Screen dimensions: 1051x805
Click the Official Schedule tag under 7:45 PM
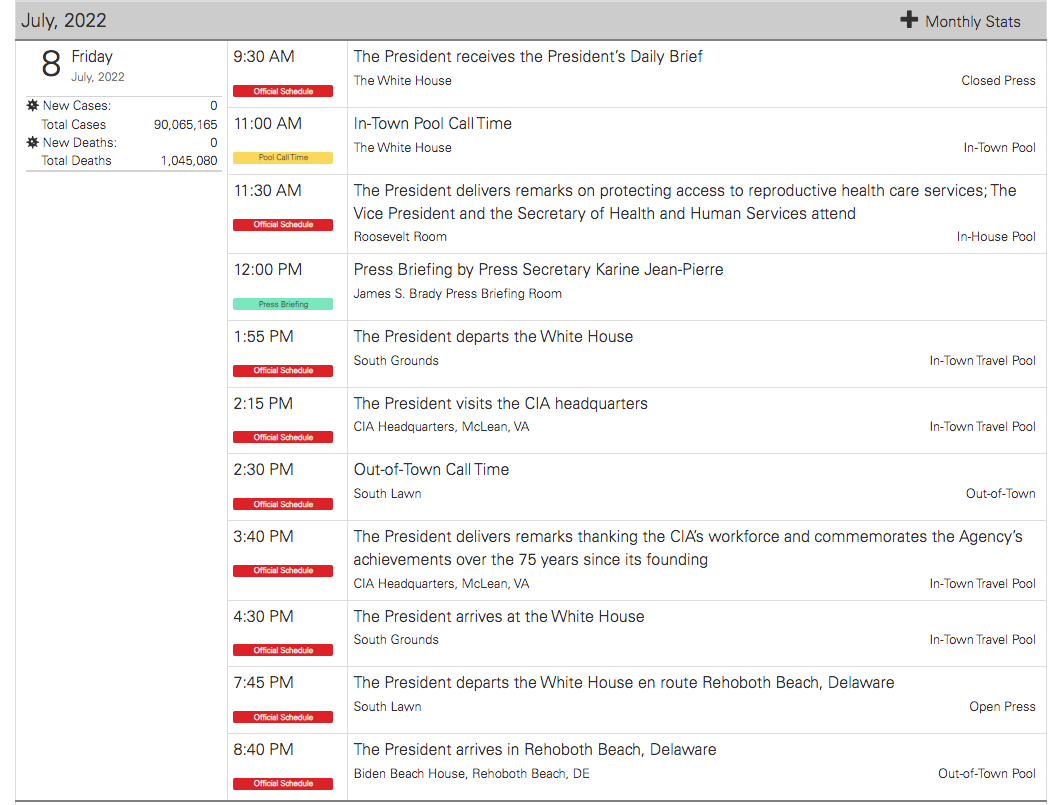point(283,717)
